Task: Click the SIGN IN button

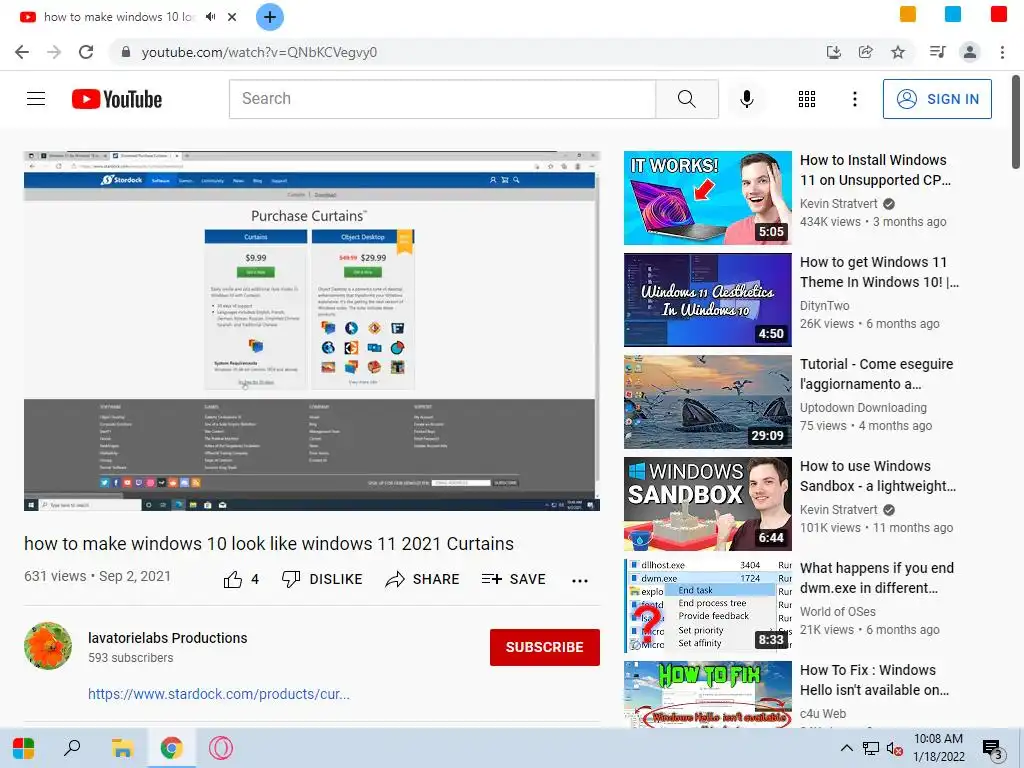Action: pyautogui.click(x=937, y=99)
